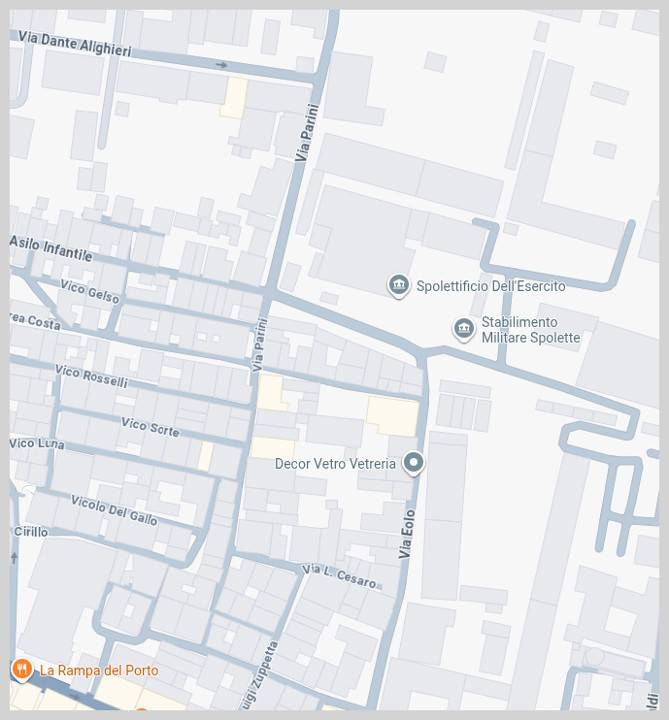The width and height of the screenshot is (669, 720).
Task: Click the Vico Gelso street name
Action: pyautogui.click(x=90, y=292)
